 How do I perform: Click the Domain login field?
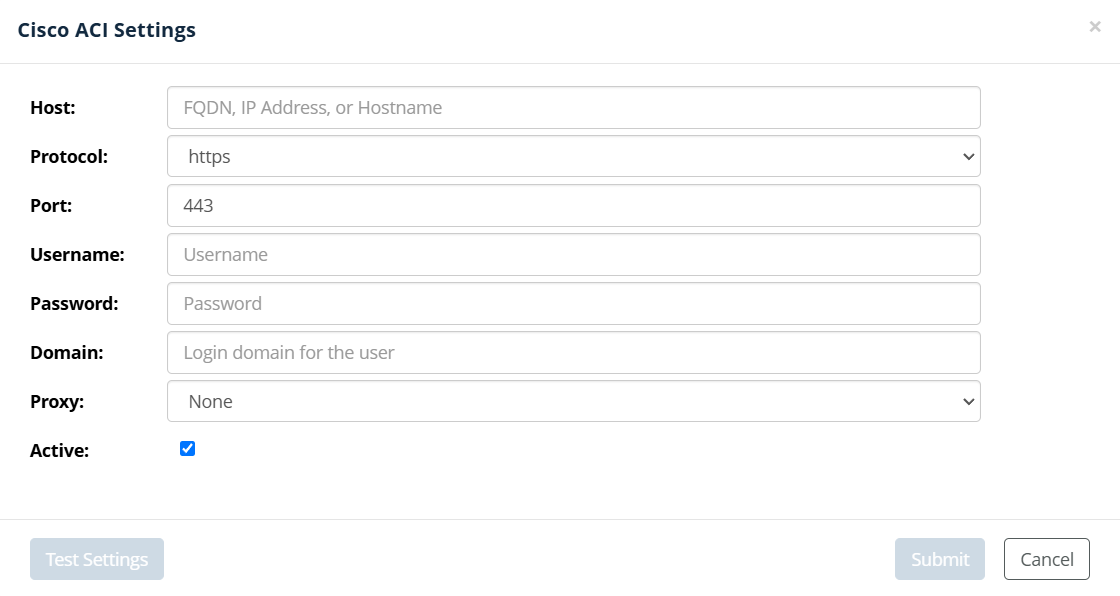pyautogui.click(x=573, y=352)
